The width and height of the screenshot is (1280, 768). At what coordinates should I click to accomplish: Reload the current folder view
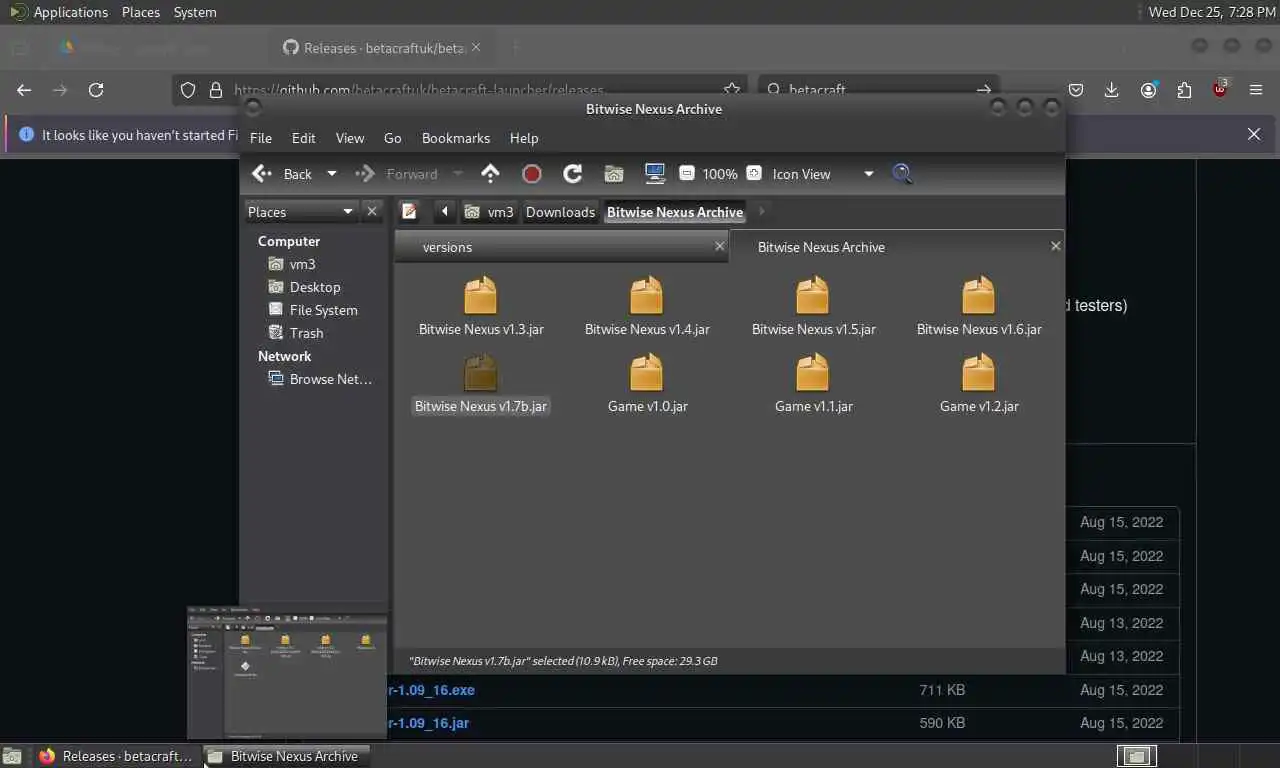[x=573, y=174]
